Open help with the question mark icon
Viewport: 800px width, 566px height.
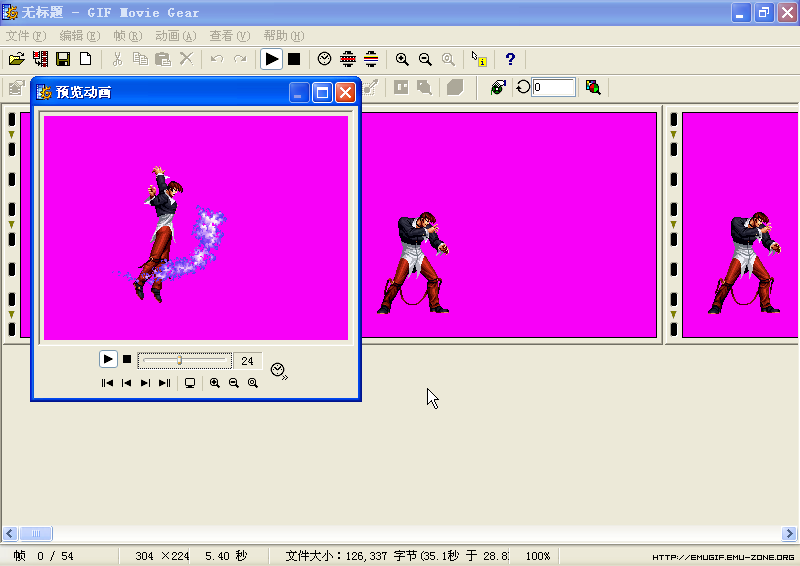[510, 59]
